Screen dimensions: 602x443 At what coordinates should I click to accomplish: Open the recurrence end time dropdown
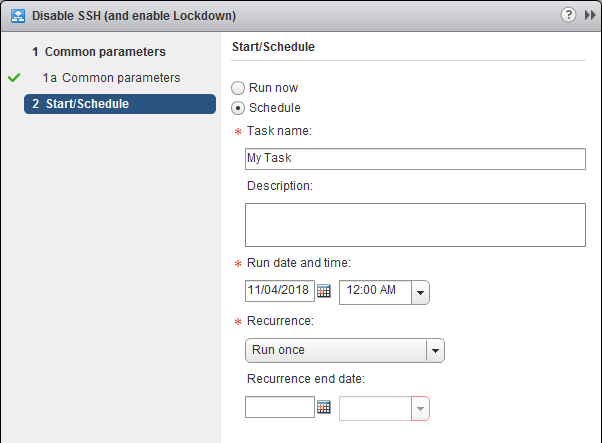(419, 408)
